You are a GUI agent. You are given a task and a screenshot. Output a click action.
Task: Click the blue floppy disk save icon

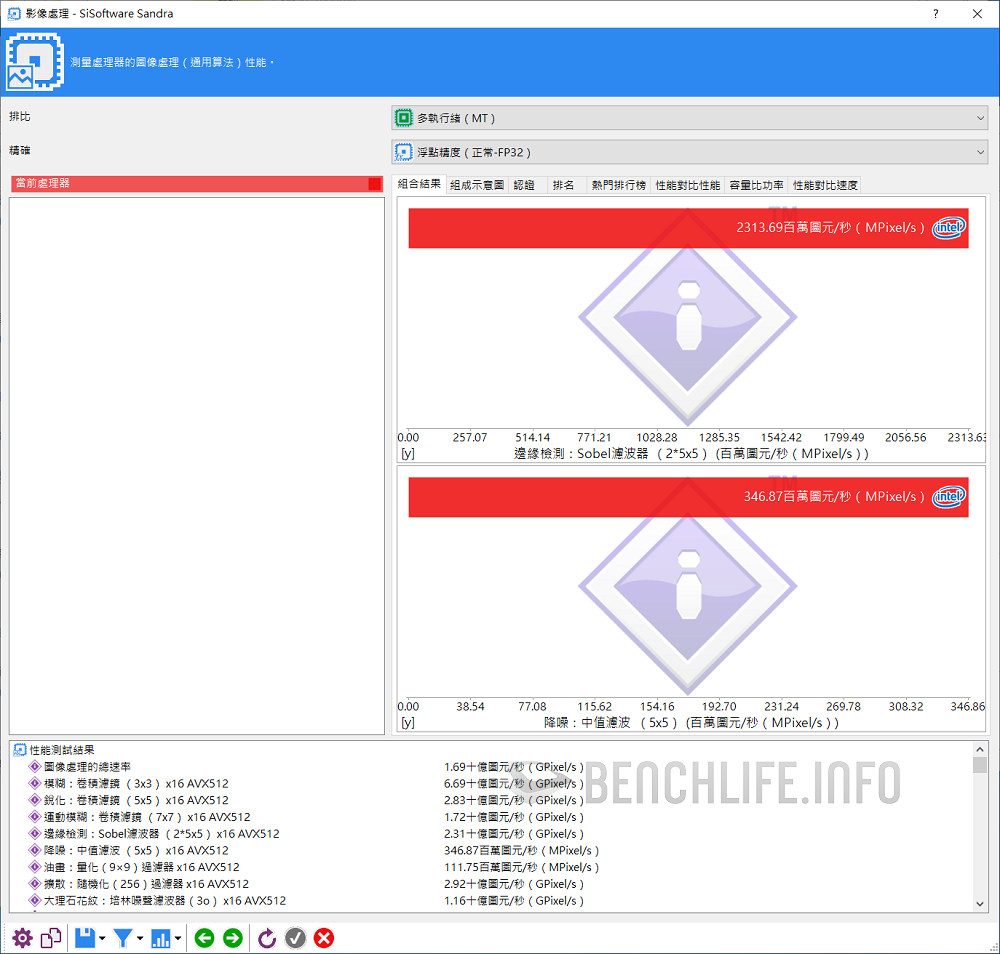[84, 938]
